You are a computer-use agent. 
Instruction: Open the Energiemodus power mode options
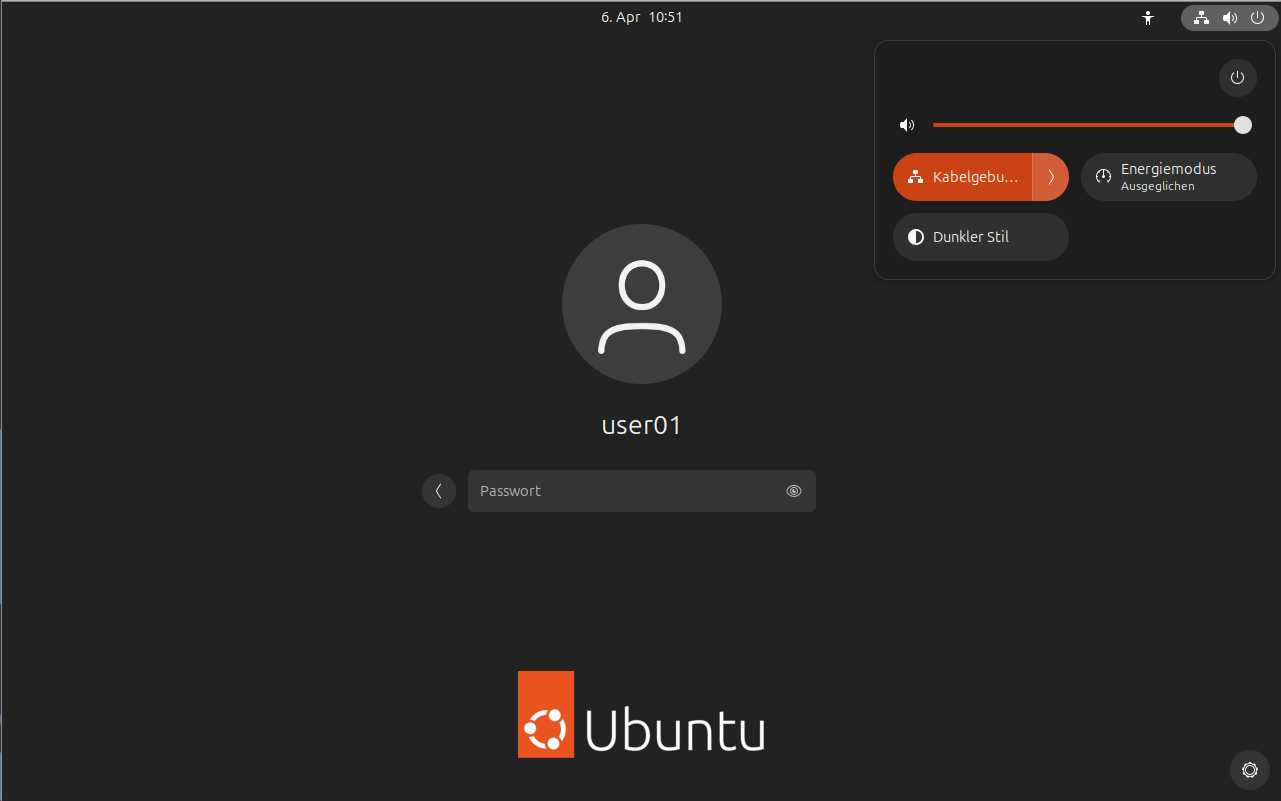coord(1168,177)
